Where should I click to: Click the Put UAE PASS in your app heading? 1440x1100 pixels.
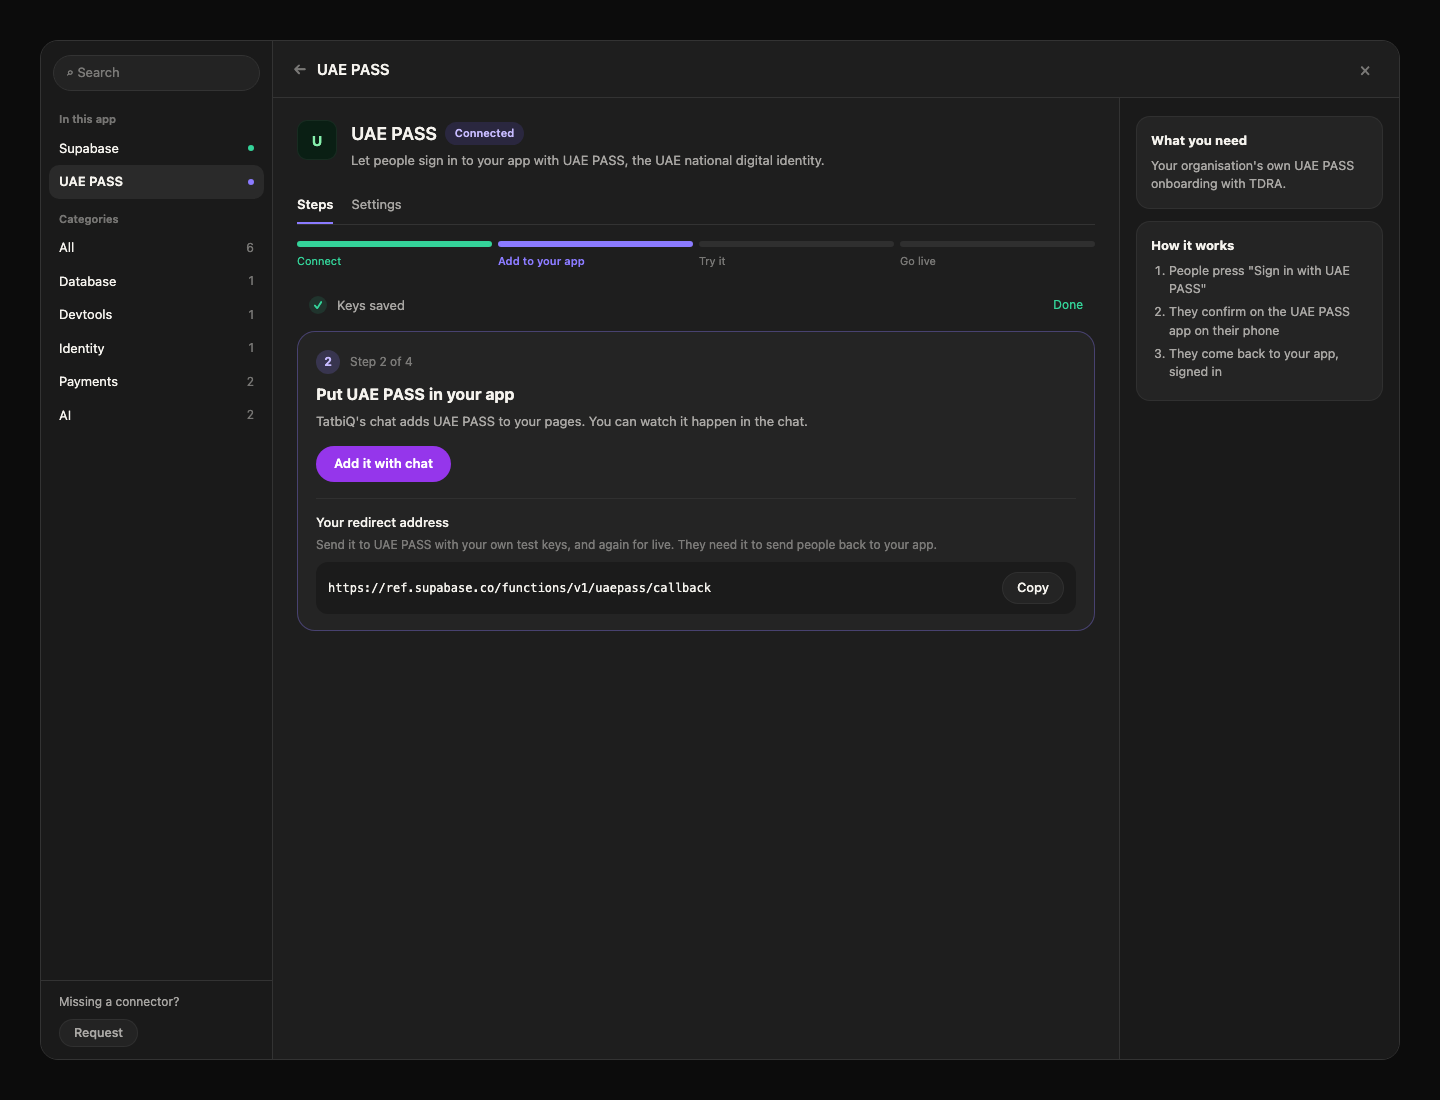coord(415,395)
